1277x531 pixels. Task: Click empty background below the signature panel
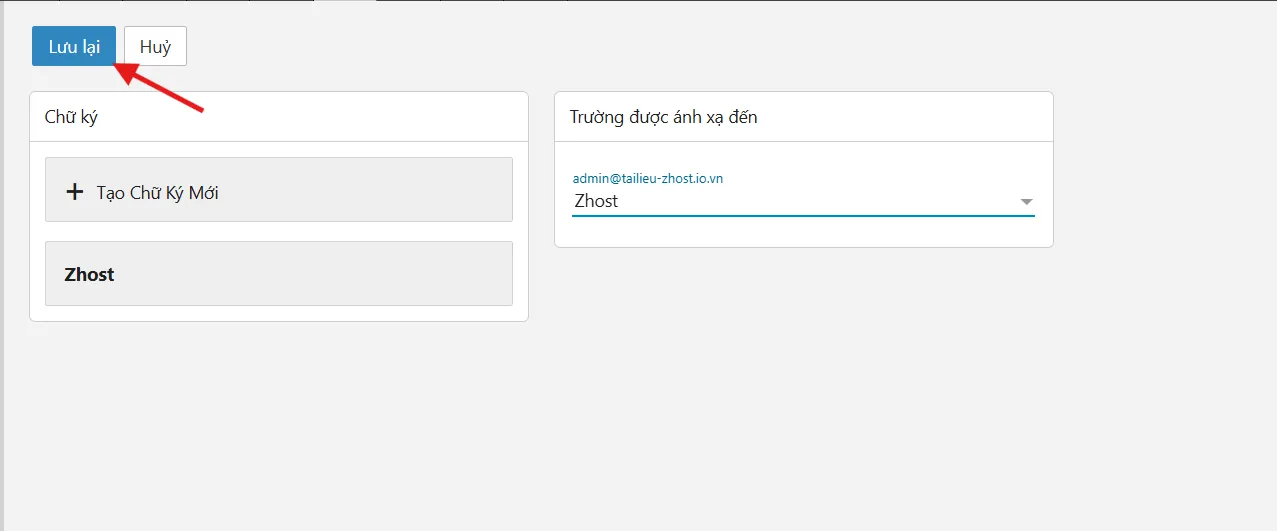pos(278,420)
